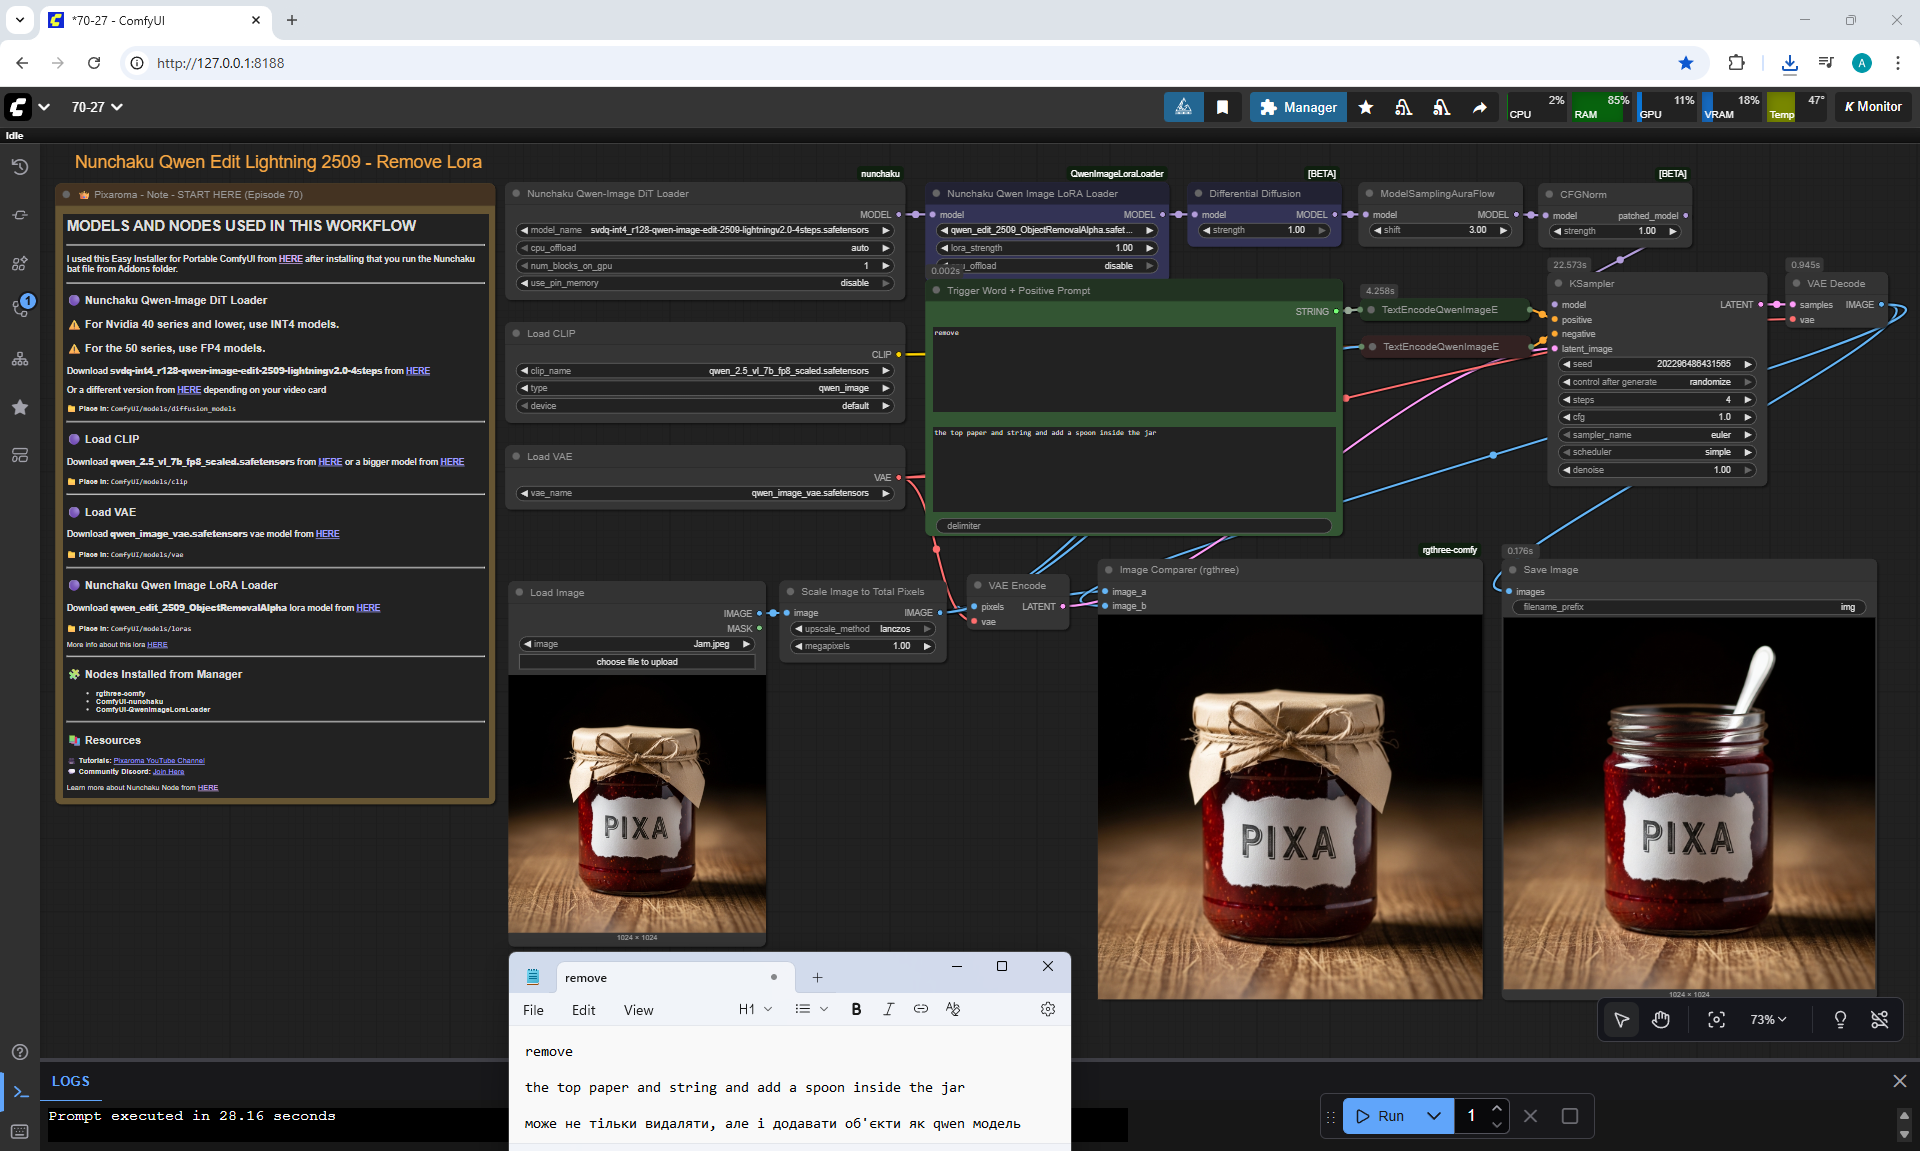Click choose file to upload button
The image size is (1920, 1151).
(x=637, y=662)
